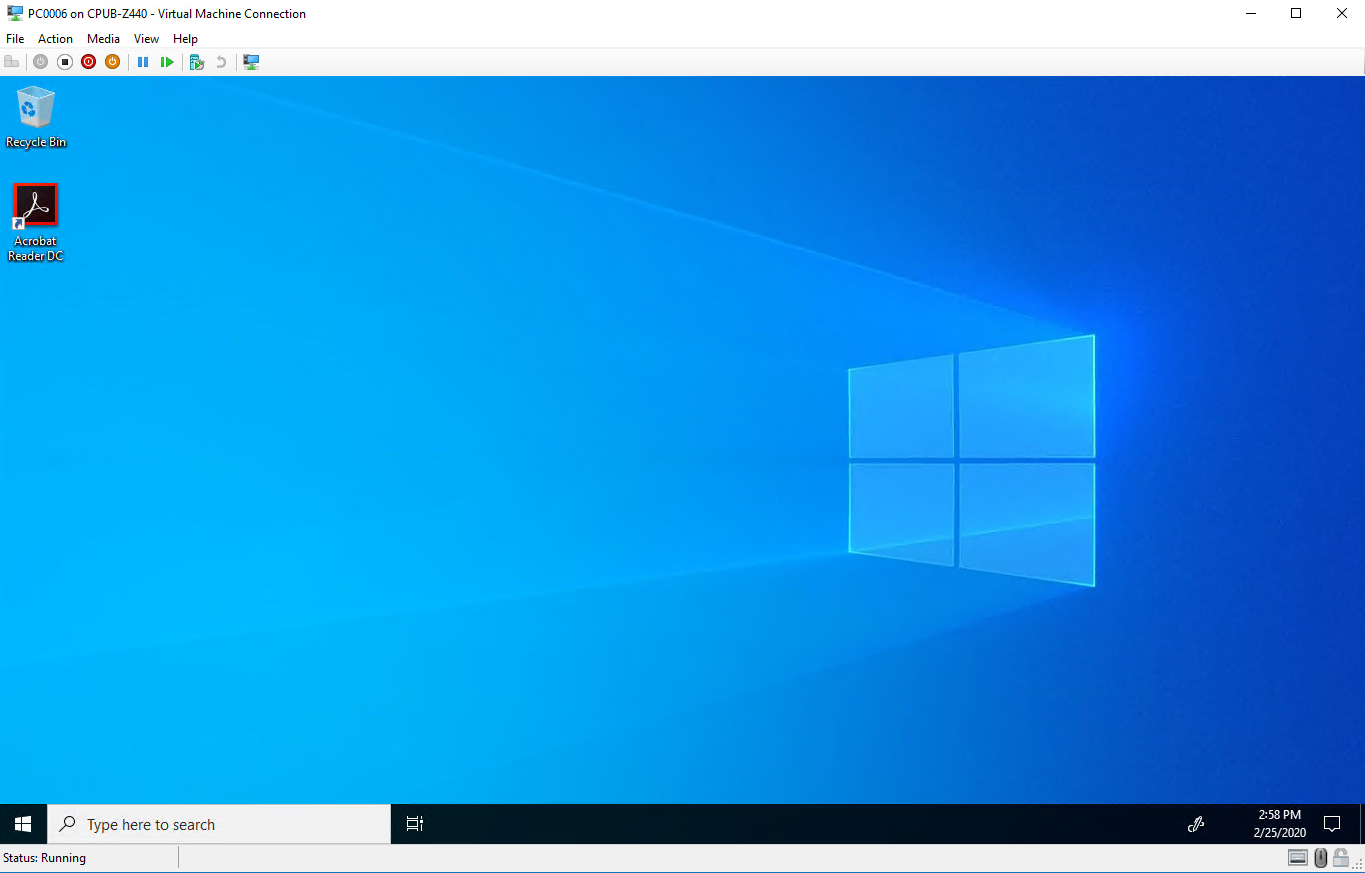Viewport: 1365px width, 873px height.
Task: Open the Media menu
Action: tap(103, 38)
